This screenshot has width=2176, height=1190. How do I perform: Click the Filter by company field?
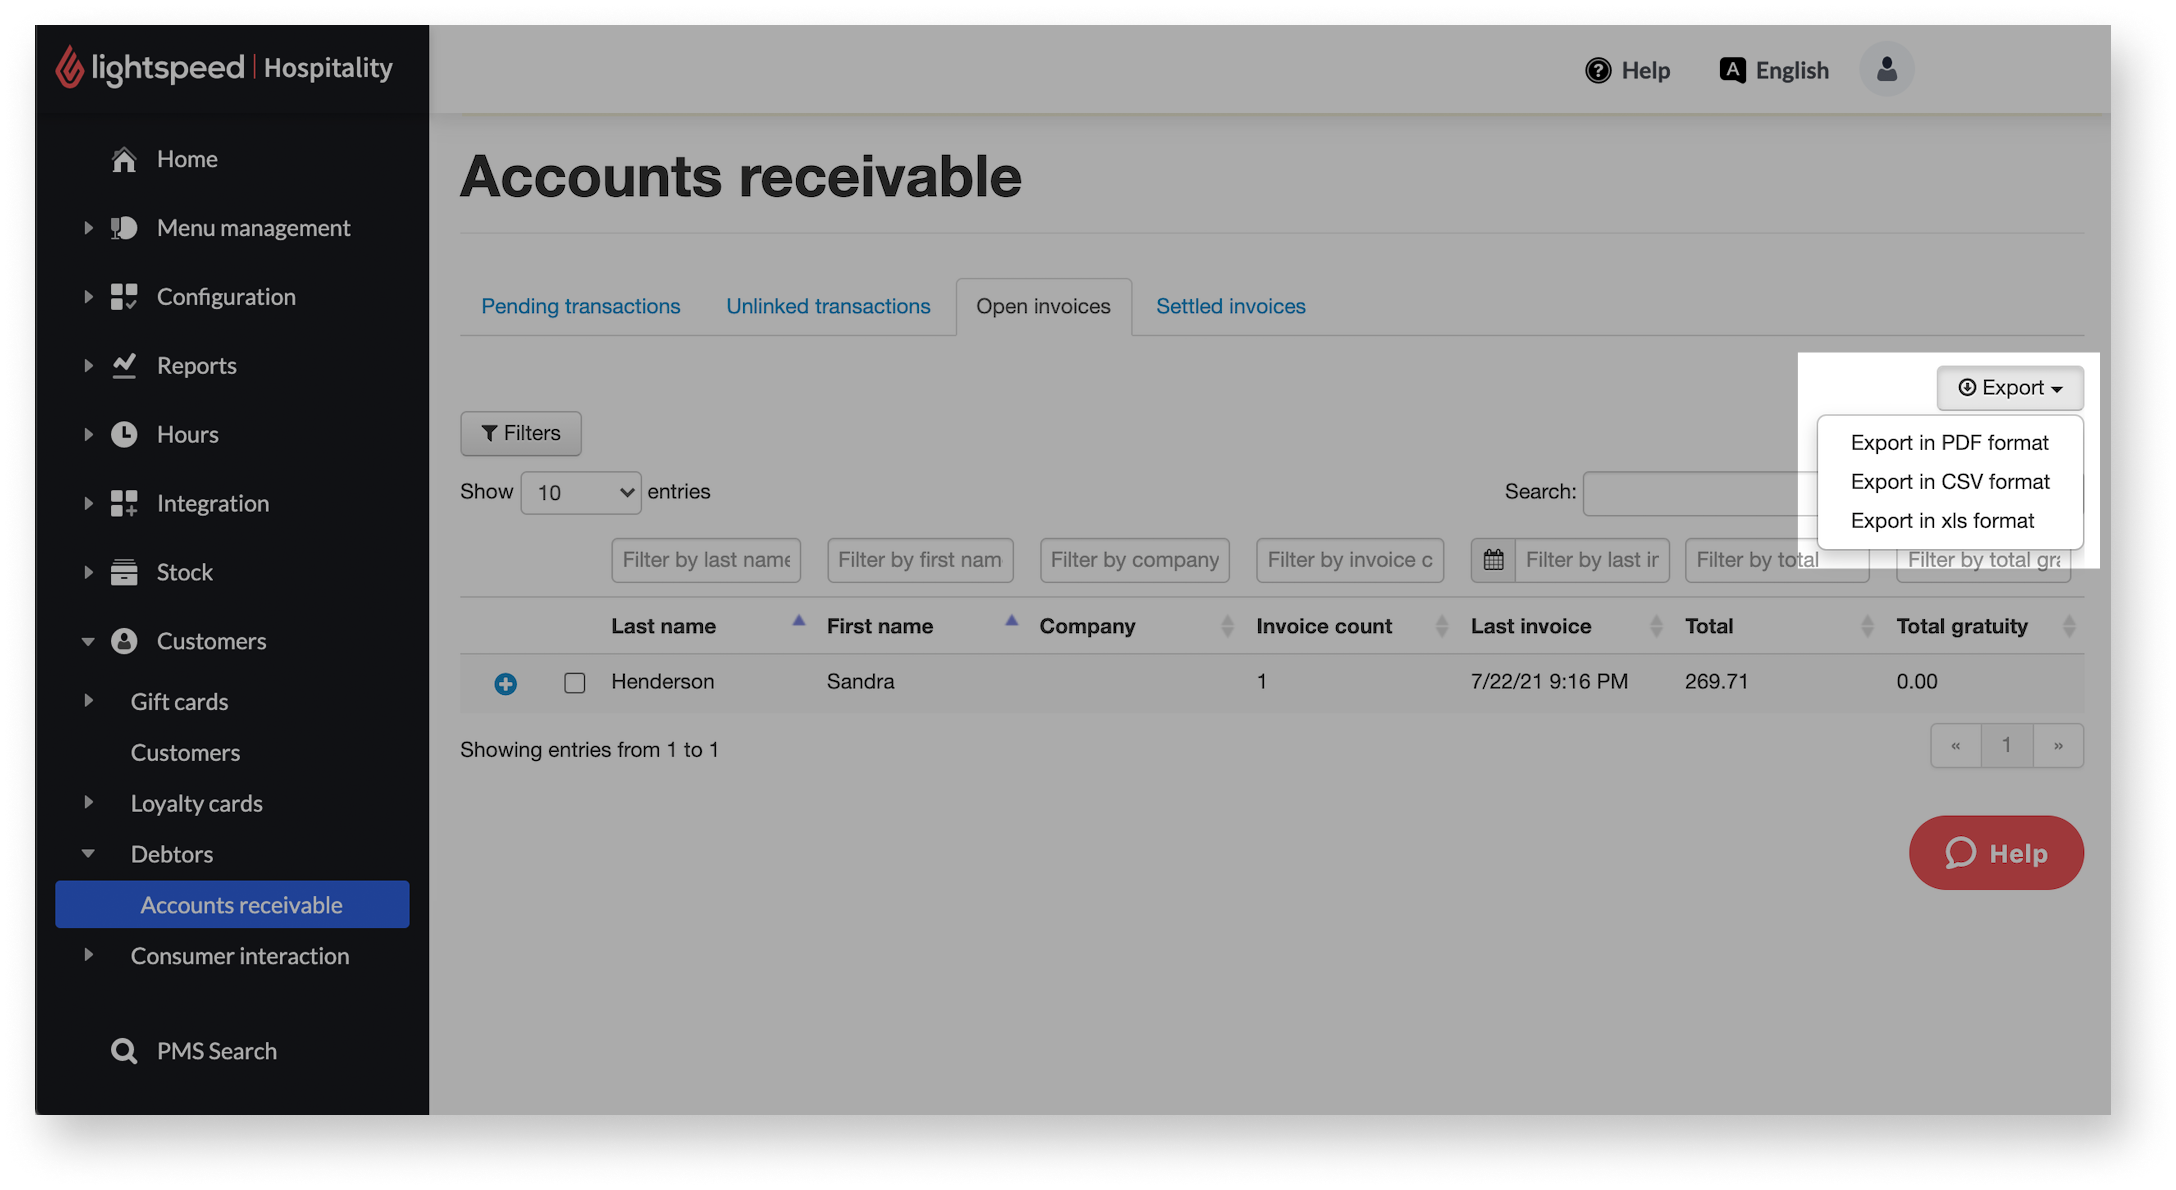click(x=1135, y=560)
